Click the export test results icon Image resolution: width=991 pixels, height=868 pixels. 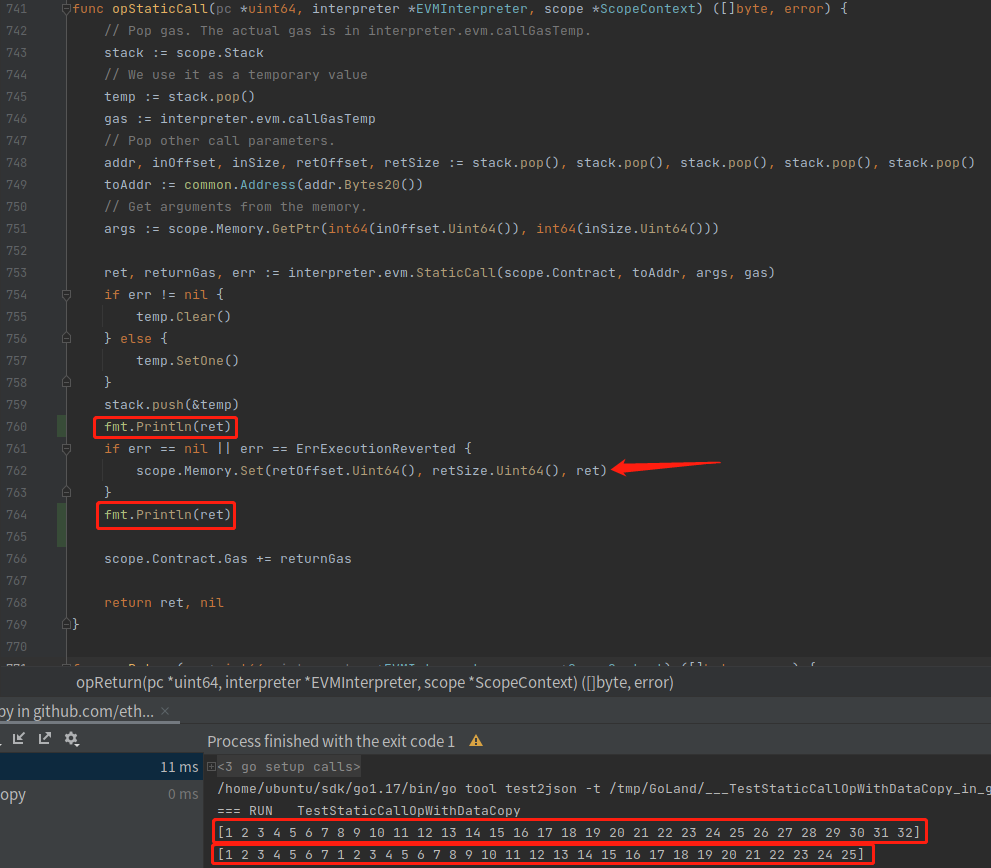coord(45,738)
